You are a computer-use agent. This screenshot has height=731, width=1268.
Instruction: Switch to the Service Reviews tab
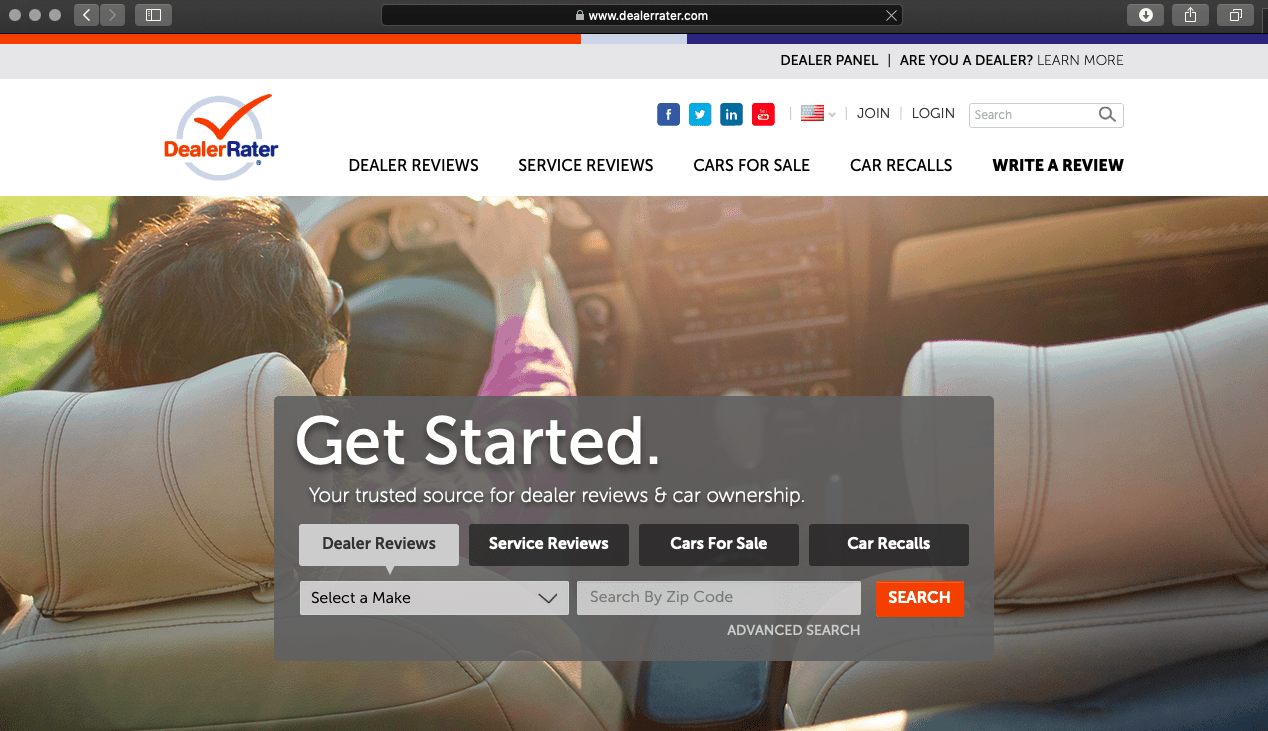pyautogui.click(x=548, y=544)
